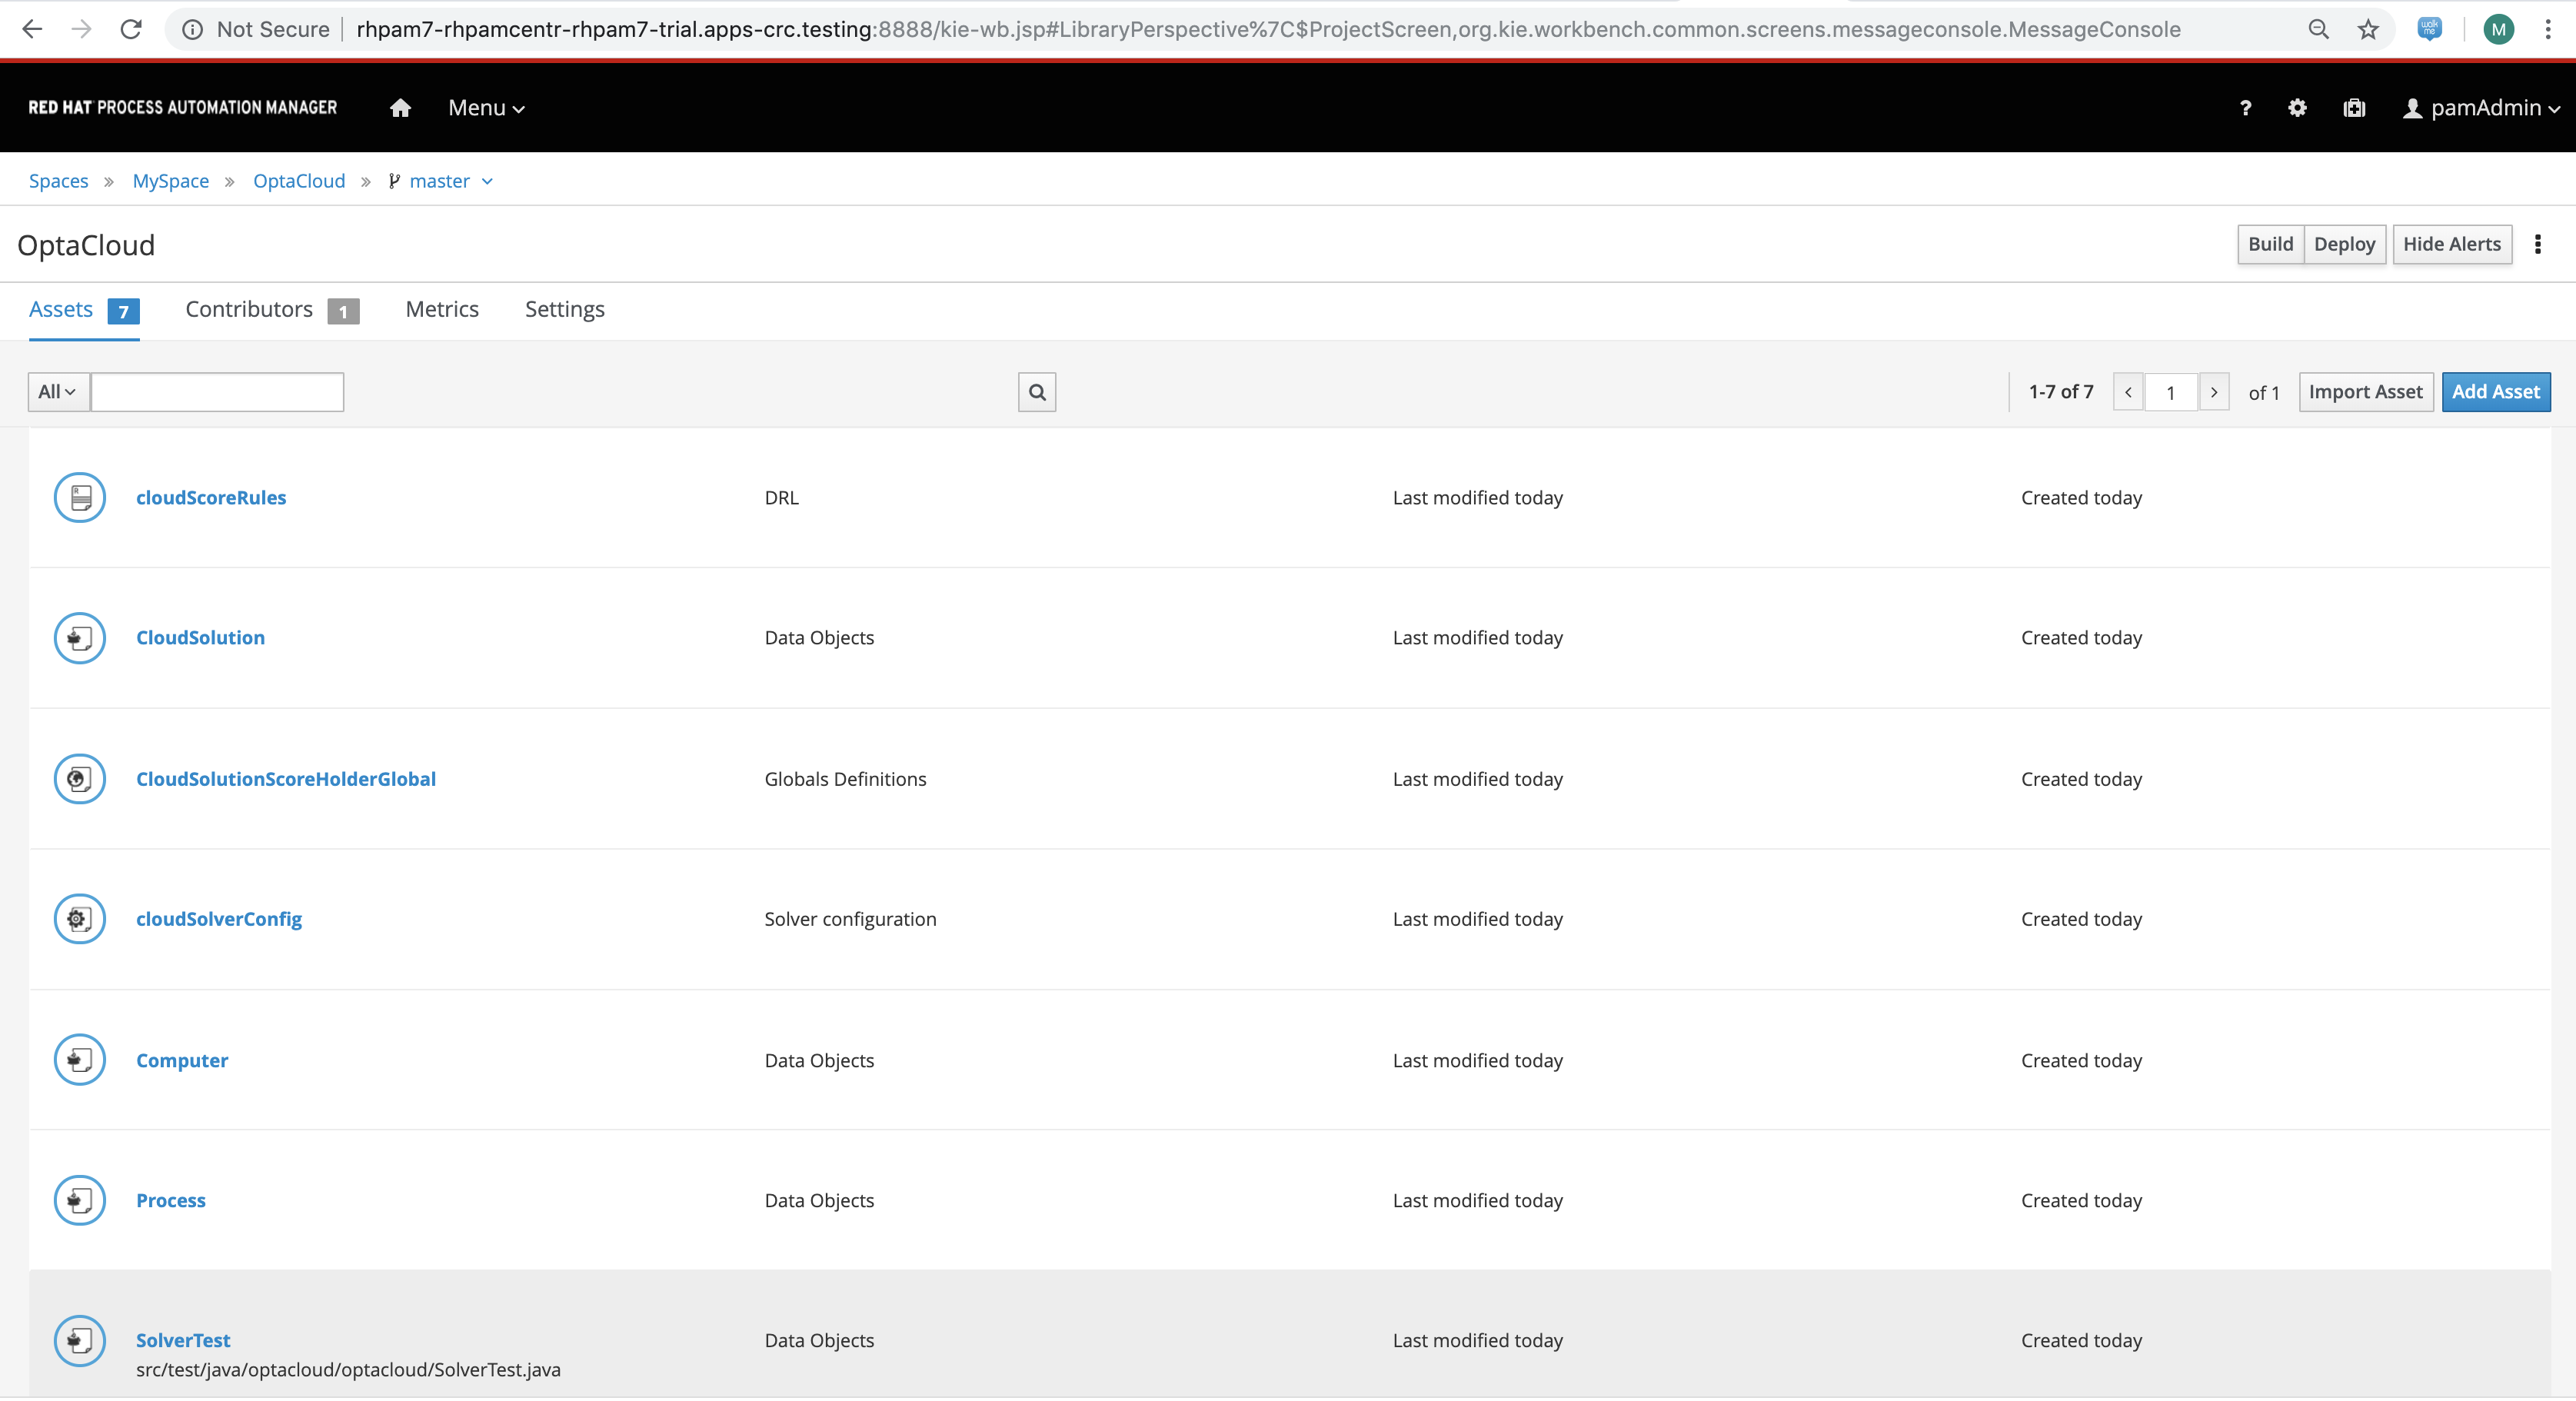The height and width of the screenshot is (1401, 2576).
Task: Click the cloudSolverConfig solver configuration asset icon
Action: 80,919
